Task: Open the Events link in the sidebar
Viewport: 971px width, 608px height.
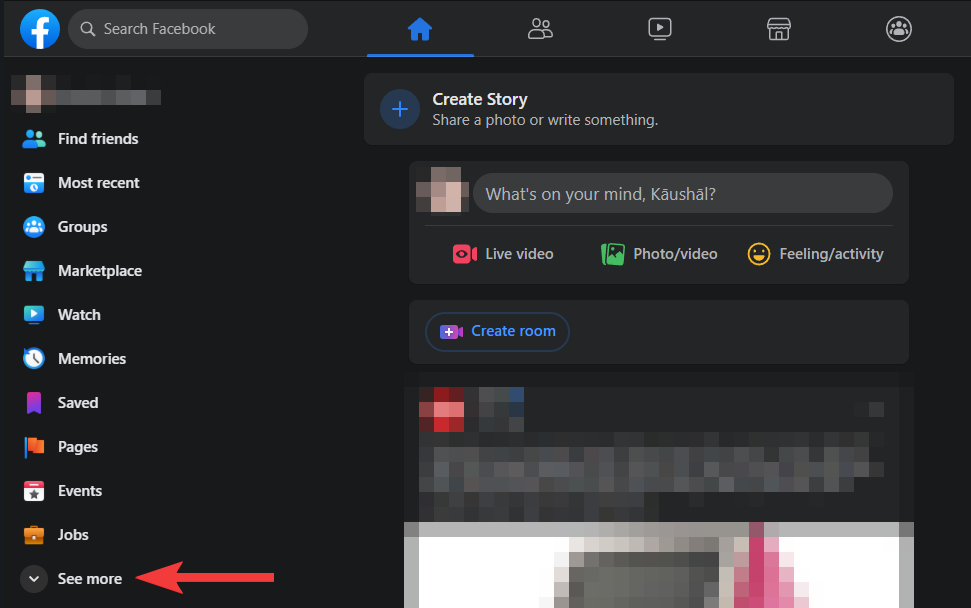Action: click(80, 490)
